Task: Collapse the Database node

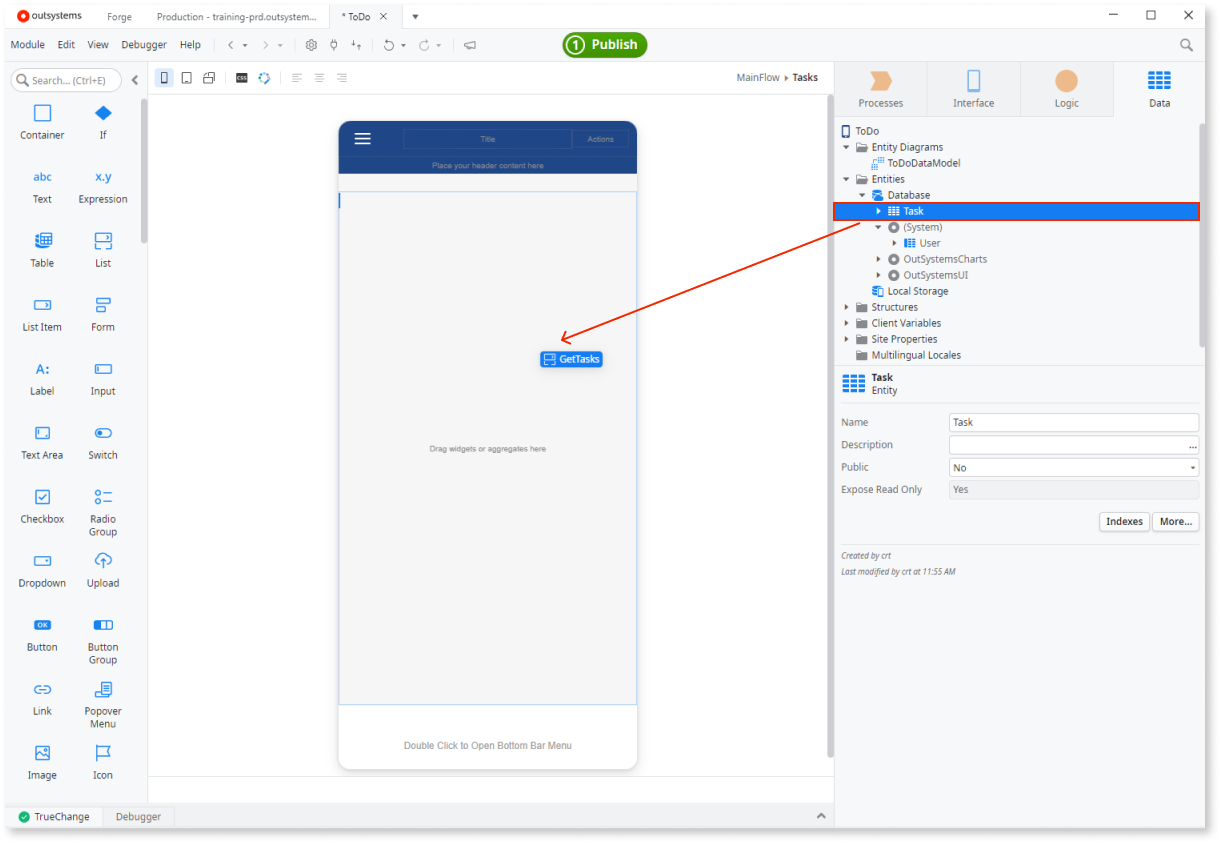Action: point(862,194)
